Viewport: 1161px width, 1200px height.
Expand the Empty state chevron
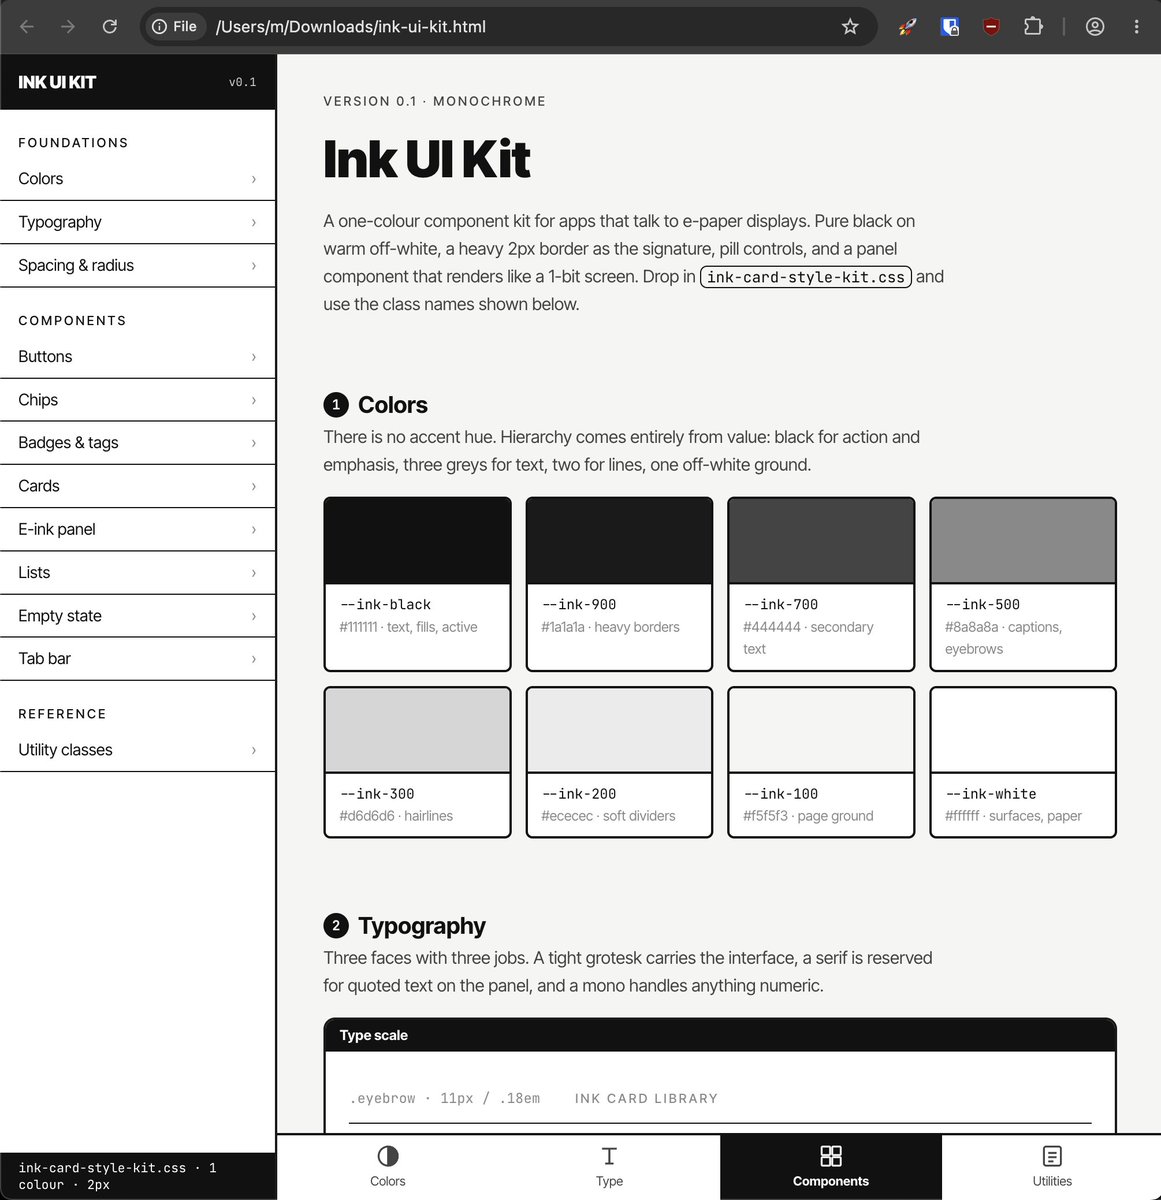254,616
